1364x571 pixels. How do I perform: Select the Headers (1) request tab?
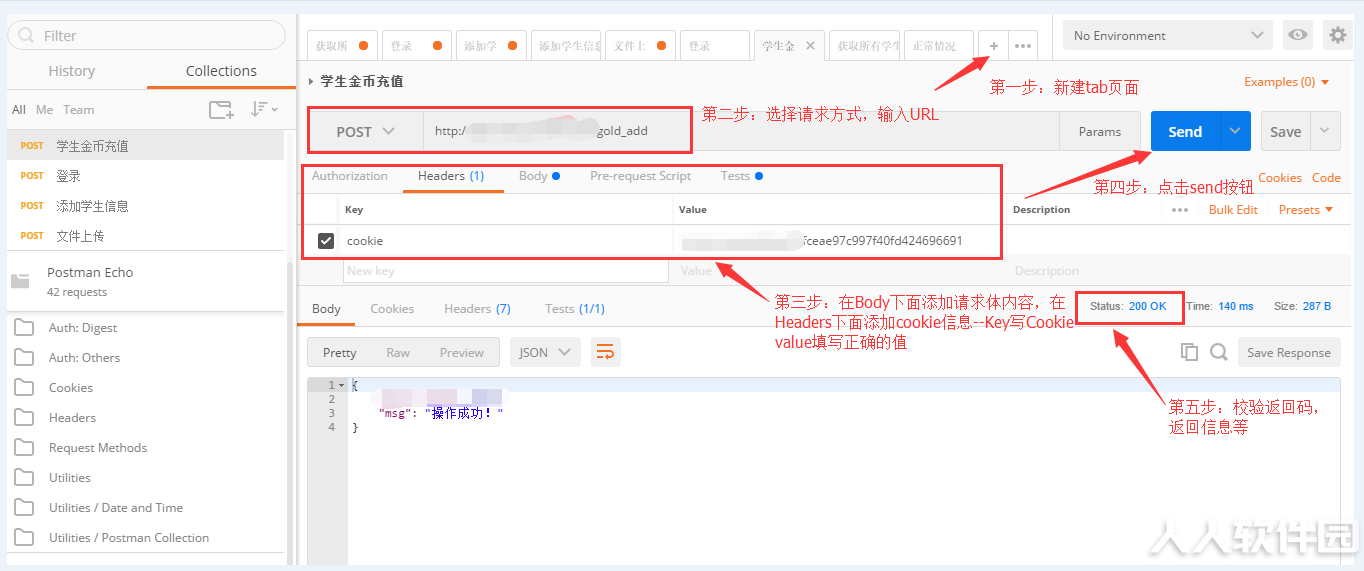[x=451, y=176]
